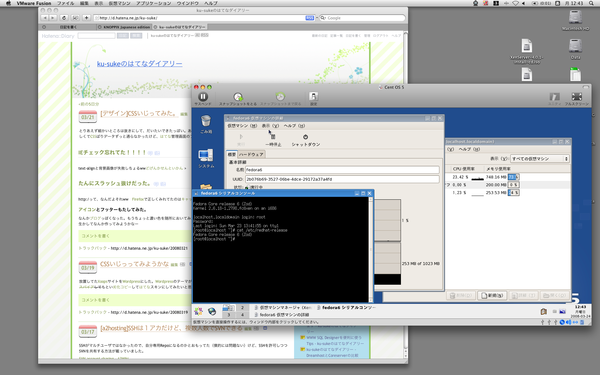This screenshot has width=600, height=375.
Task: Open 仮想マシン menu in Mac menu bar
Action: click(119, 3)
